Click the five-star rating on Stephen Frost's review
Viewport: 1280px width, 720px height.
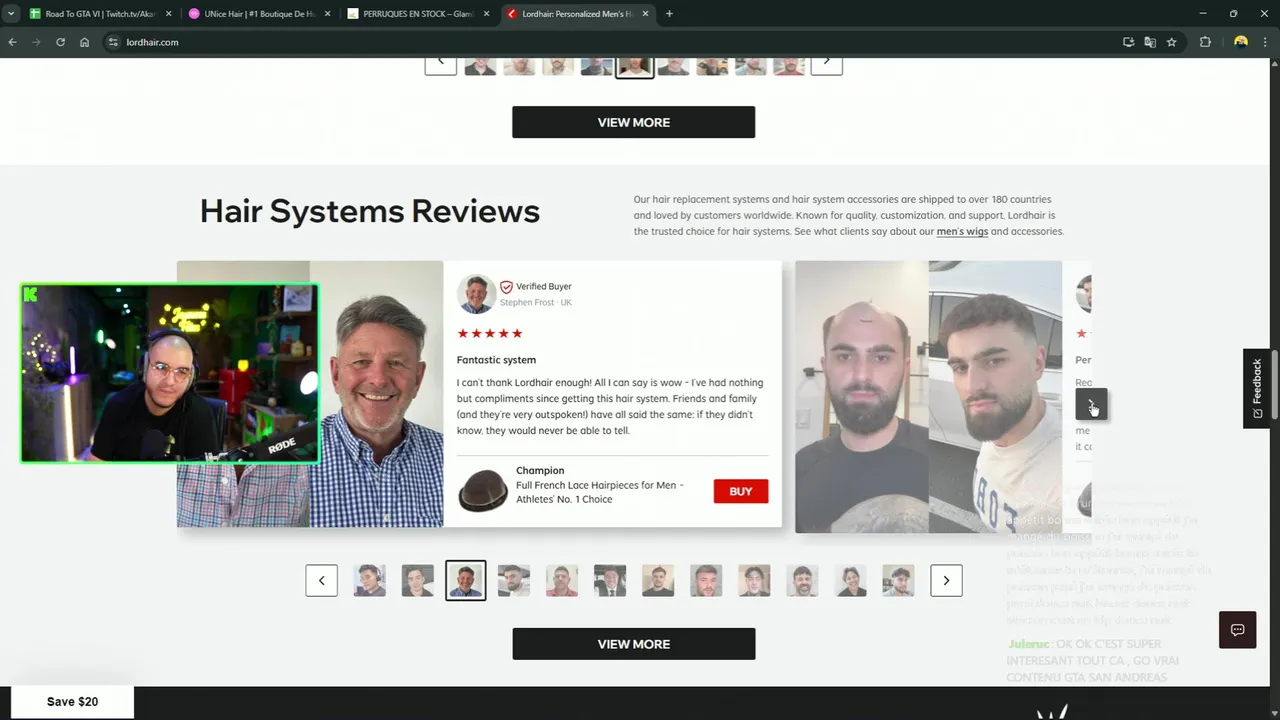point(490,334)
